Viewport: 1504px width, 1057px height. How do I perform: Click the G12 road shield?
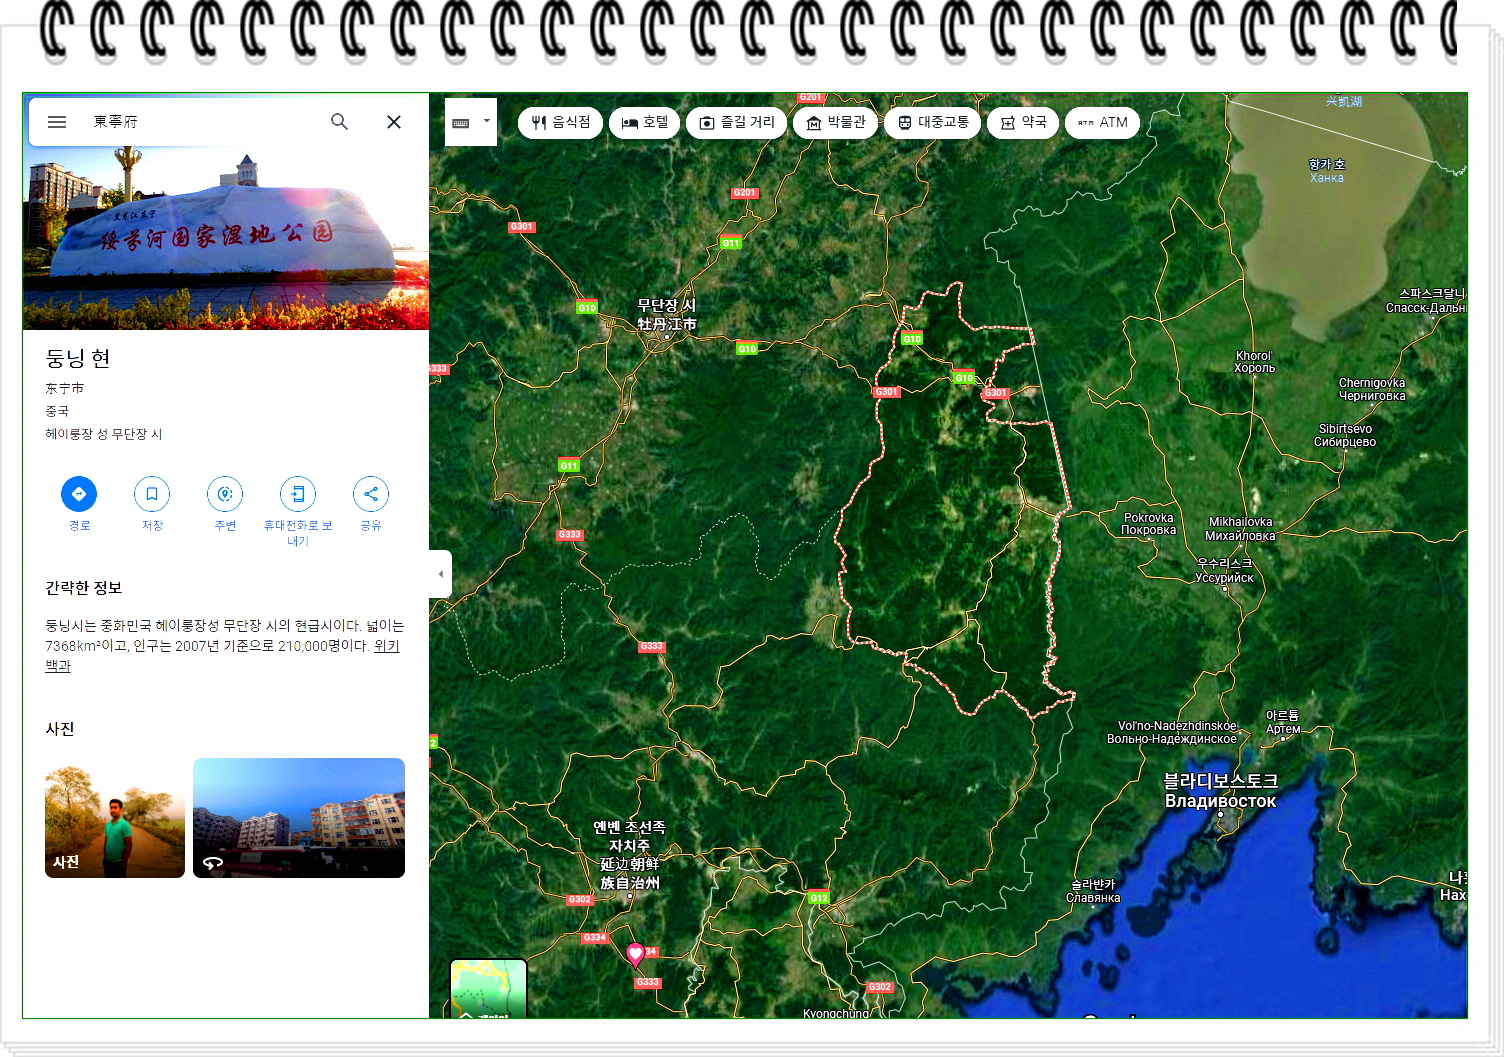tap(819, 897)
